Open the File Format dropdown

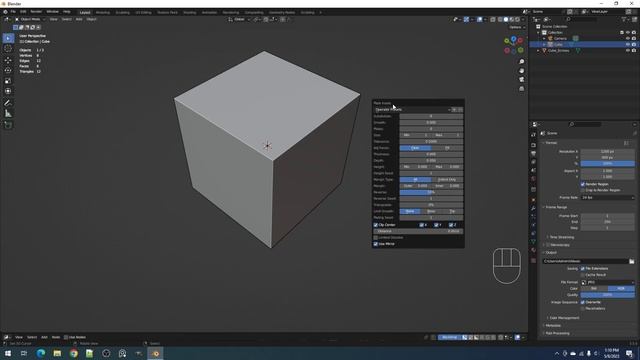pos(608,282)
